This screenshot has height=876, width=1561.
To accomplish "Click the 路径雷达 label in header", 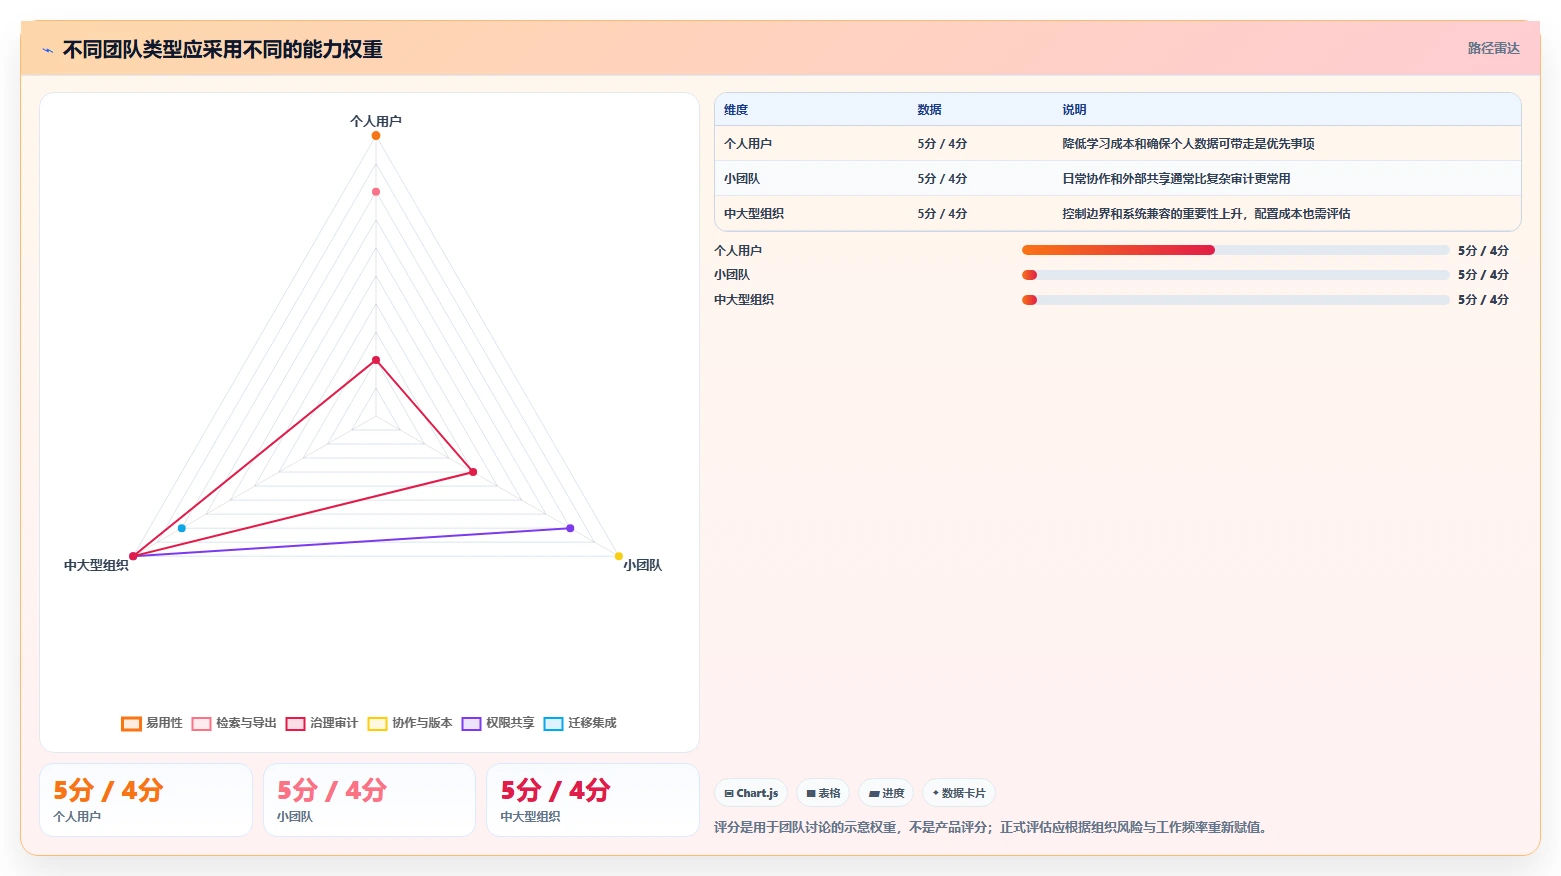I will click(1493, 48).
